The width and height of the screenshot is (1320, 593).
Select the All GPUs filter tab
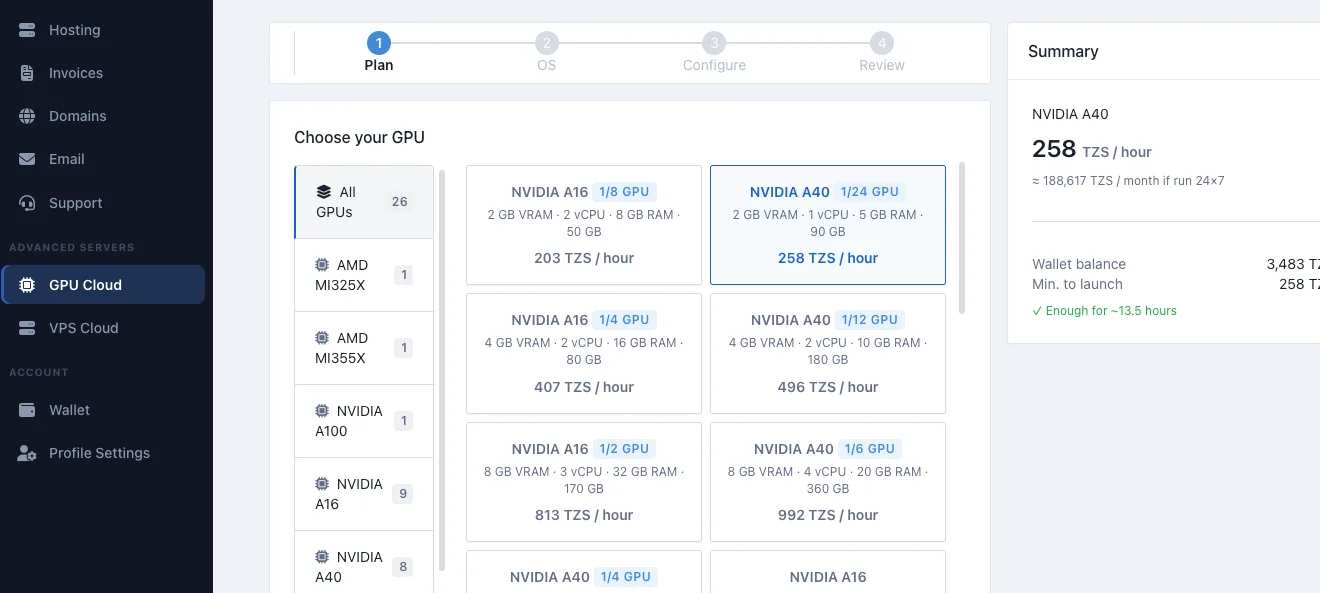click(364, 202)
